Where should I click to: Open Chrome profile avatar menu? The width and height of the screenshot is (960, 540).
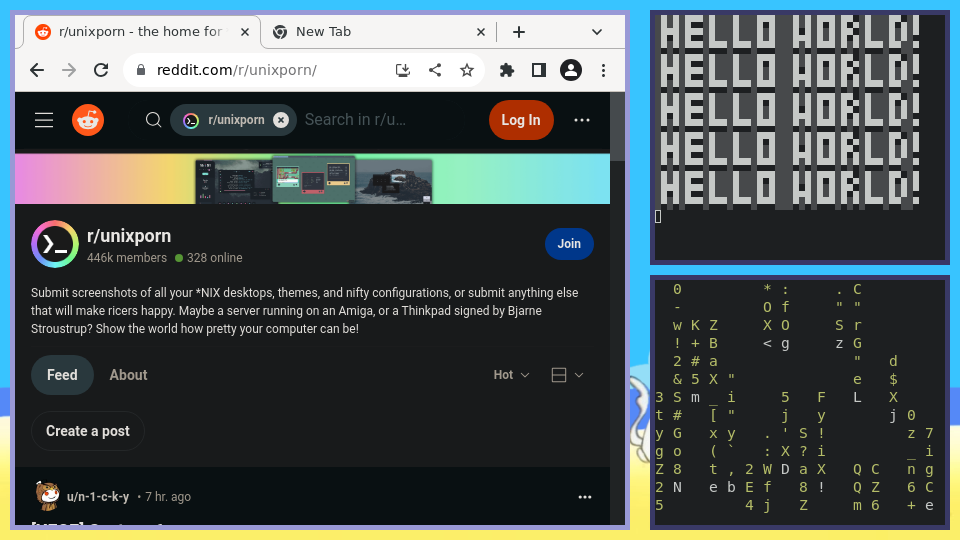tap(571, 70)
